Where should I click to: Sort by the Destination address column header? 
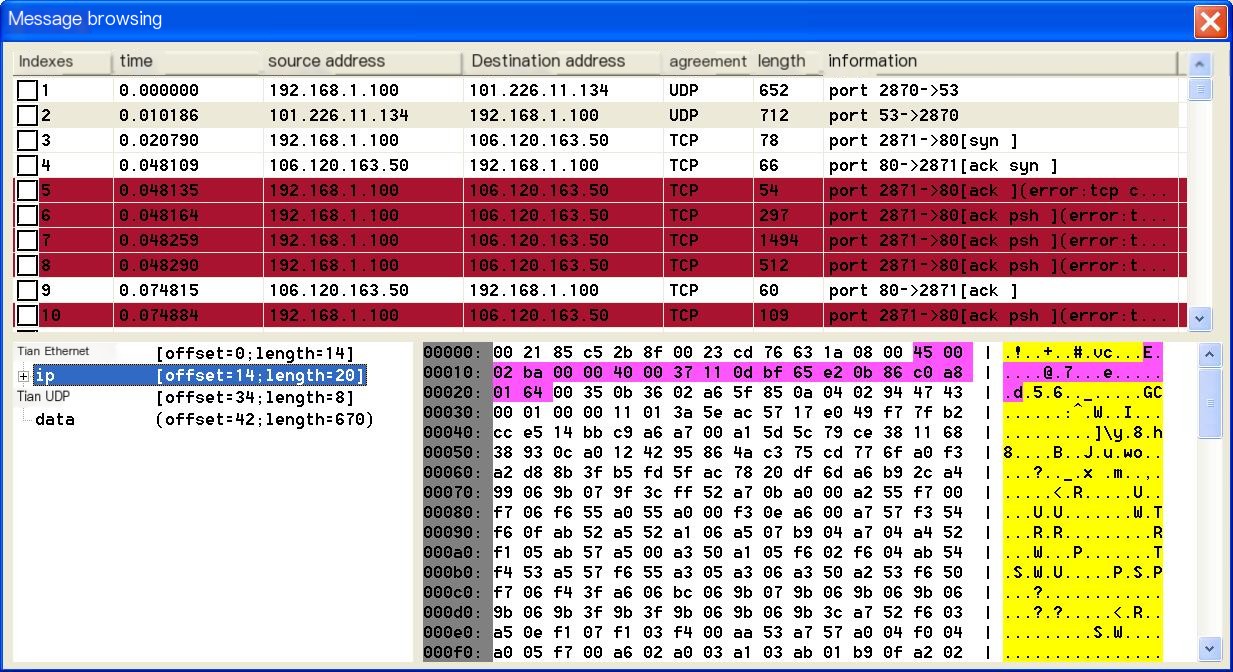pyautogui.click(x=563, y=61)
